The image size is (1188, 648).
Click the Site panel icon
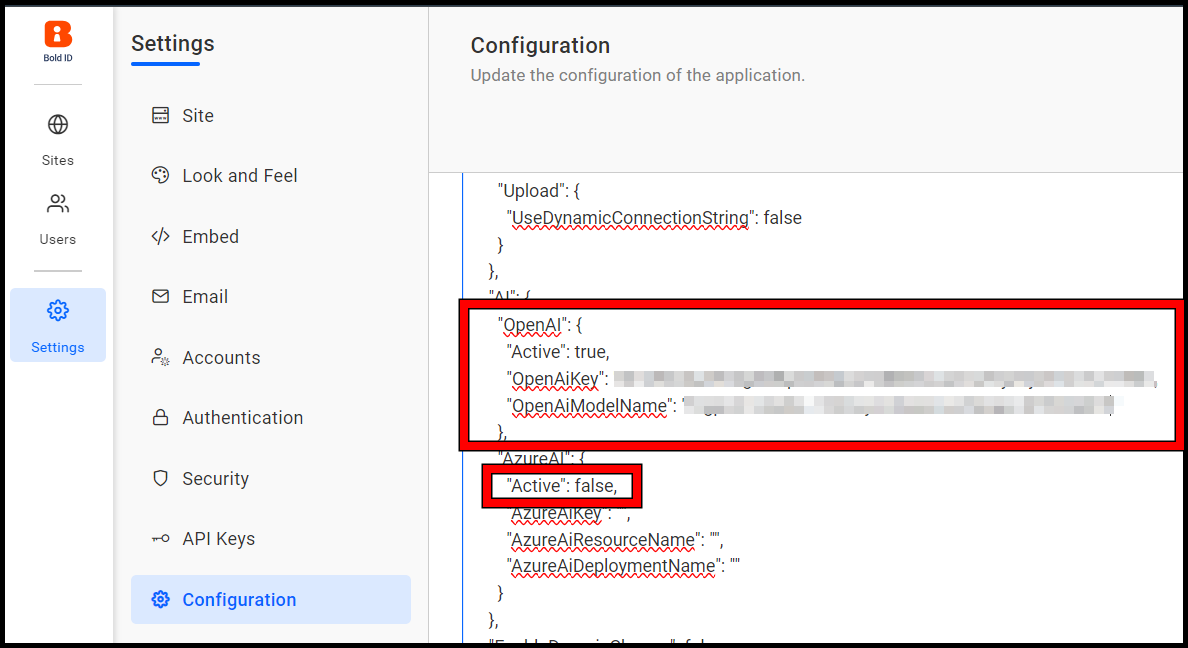[x=160, y=115]
